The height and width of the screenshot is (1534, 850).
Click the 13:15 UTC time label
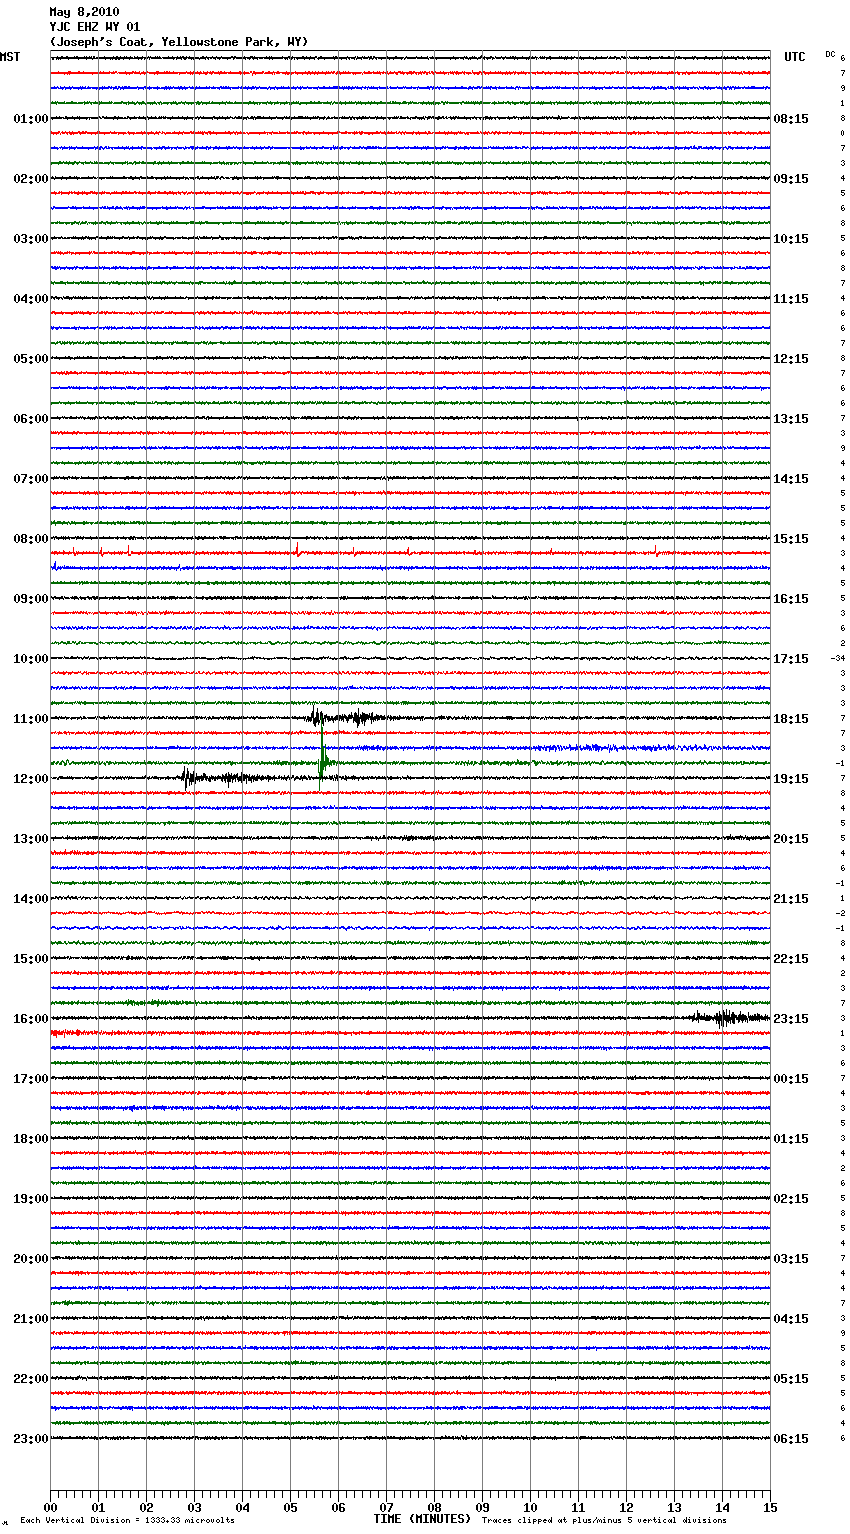(x=791, y=419)
